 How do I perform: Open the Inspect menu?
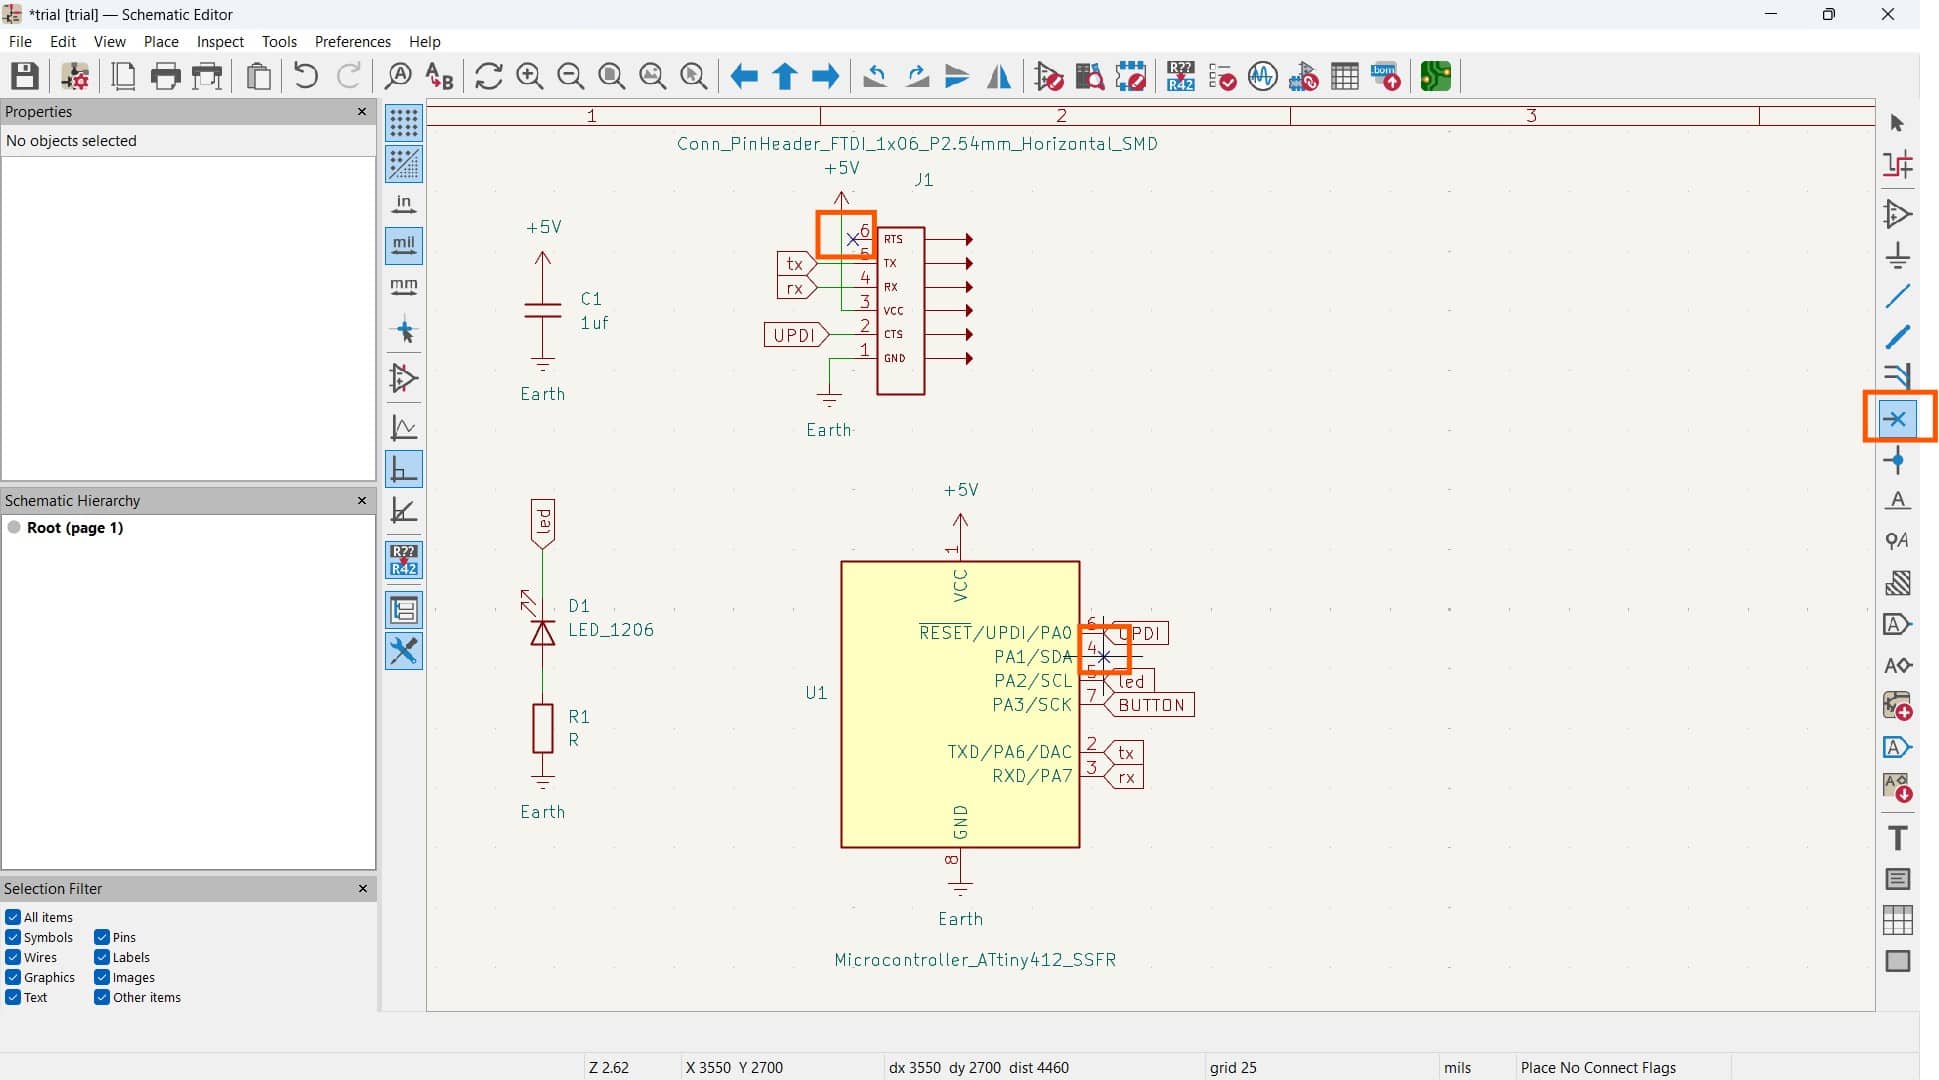[x=220, y=41]
